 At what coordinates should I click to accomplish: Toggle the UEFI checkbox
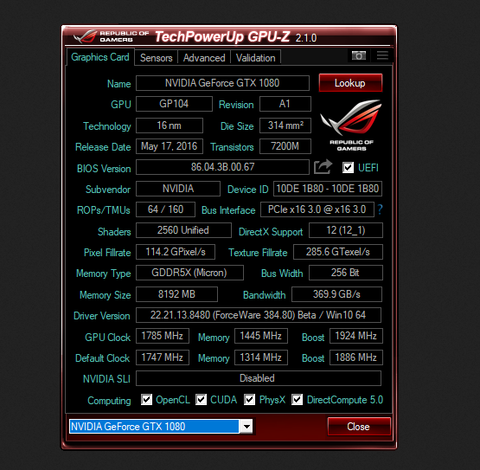pyautogui.click(x=348, y=167)
